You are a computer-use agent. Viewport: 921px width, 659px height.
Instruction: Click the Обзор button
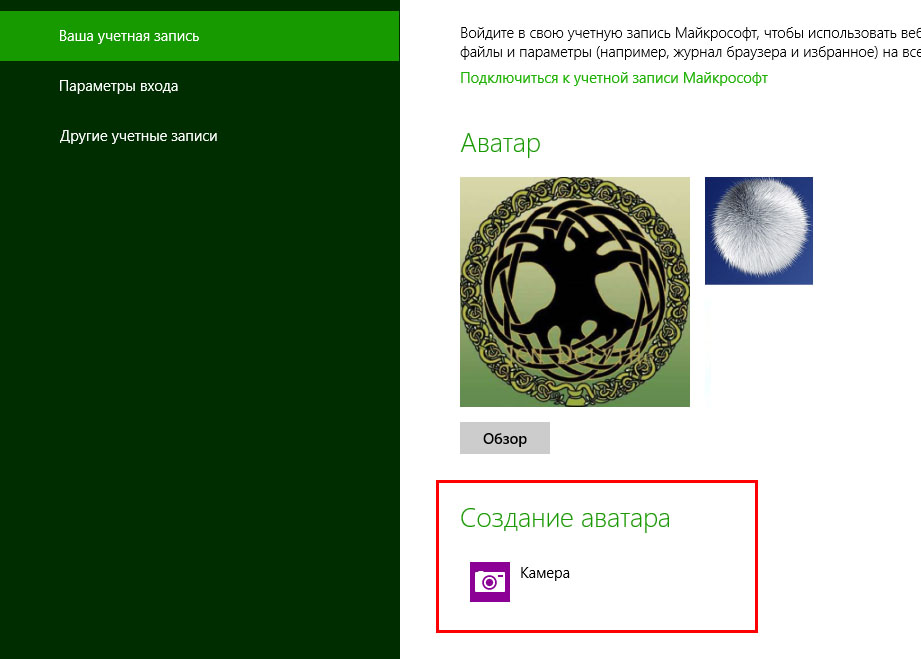point(505,438)
